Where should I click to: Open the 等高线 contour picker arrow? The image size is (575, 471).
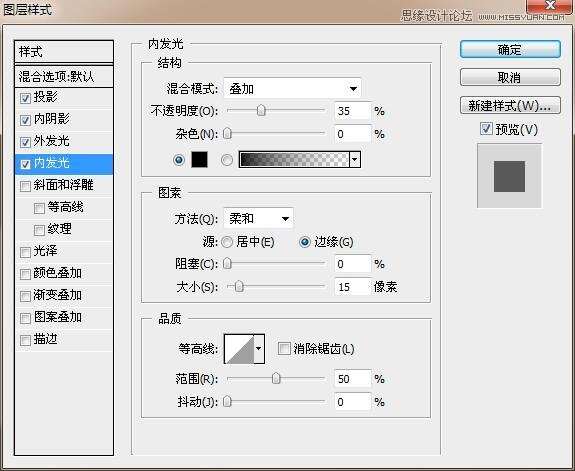[x=259, y=348]
